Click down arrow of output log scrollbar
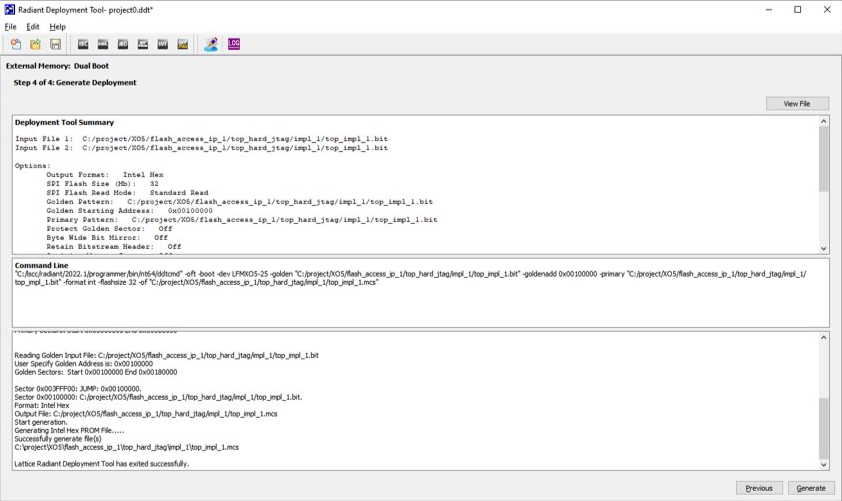 824,465
